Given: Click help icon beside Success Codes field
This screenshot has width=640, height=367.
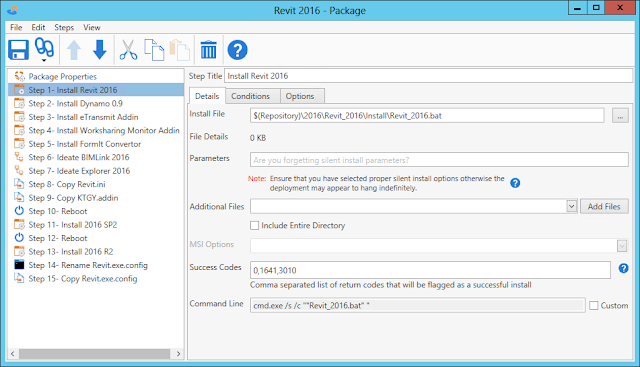Looking at the screenshot, I should point(623,268).
